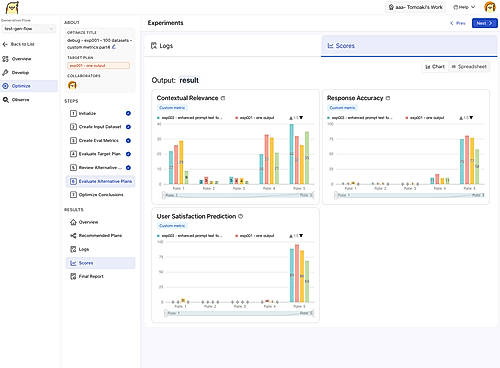Click Custom metric tag under Contextual Relevance

pos(172,108)
